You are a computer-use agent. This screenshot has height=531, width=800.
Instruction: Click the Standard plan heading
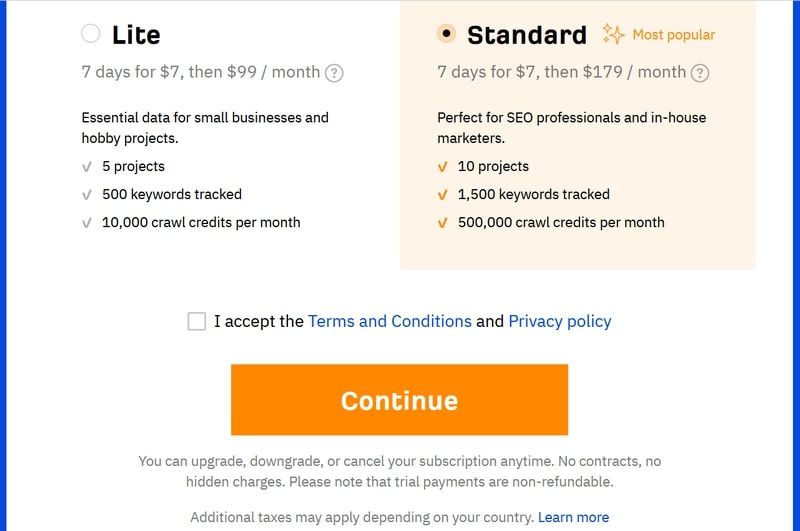(527, 35)
